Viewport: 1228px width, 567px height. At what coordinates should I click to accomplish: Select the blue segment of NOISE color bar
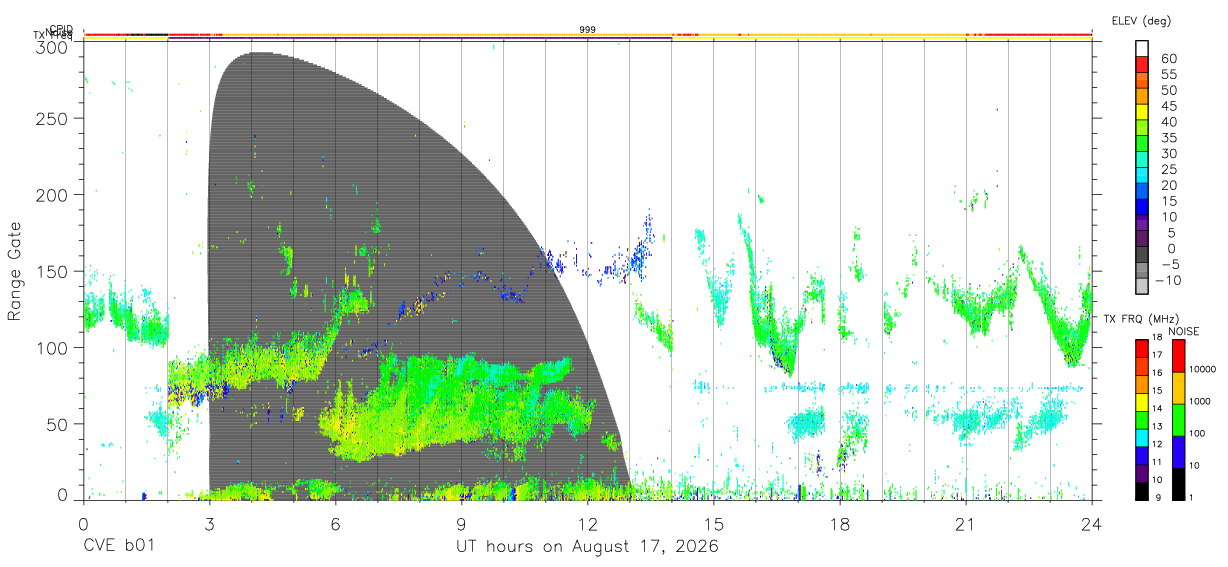pyautogui.click(x=1177, y=452)
